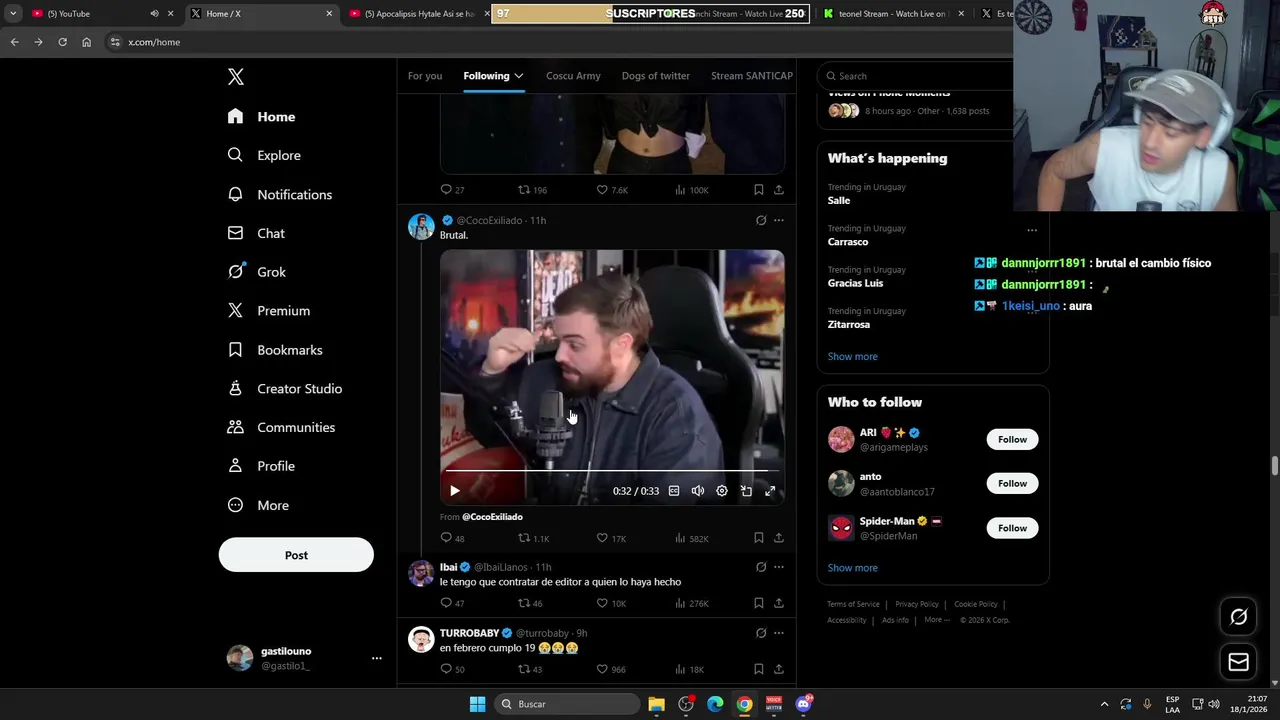Open Show more under What's happening
Viewport: 1280px width, 720px height.
point(852,357)
